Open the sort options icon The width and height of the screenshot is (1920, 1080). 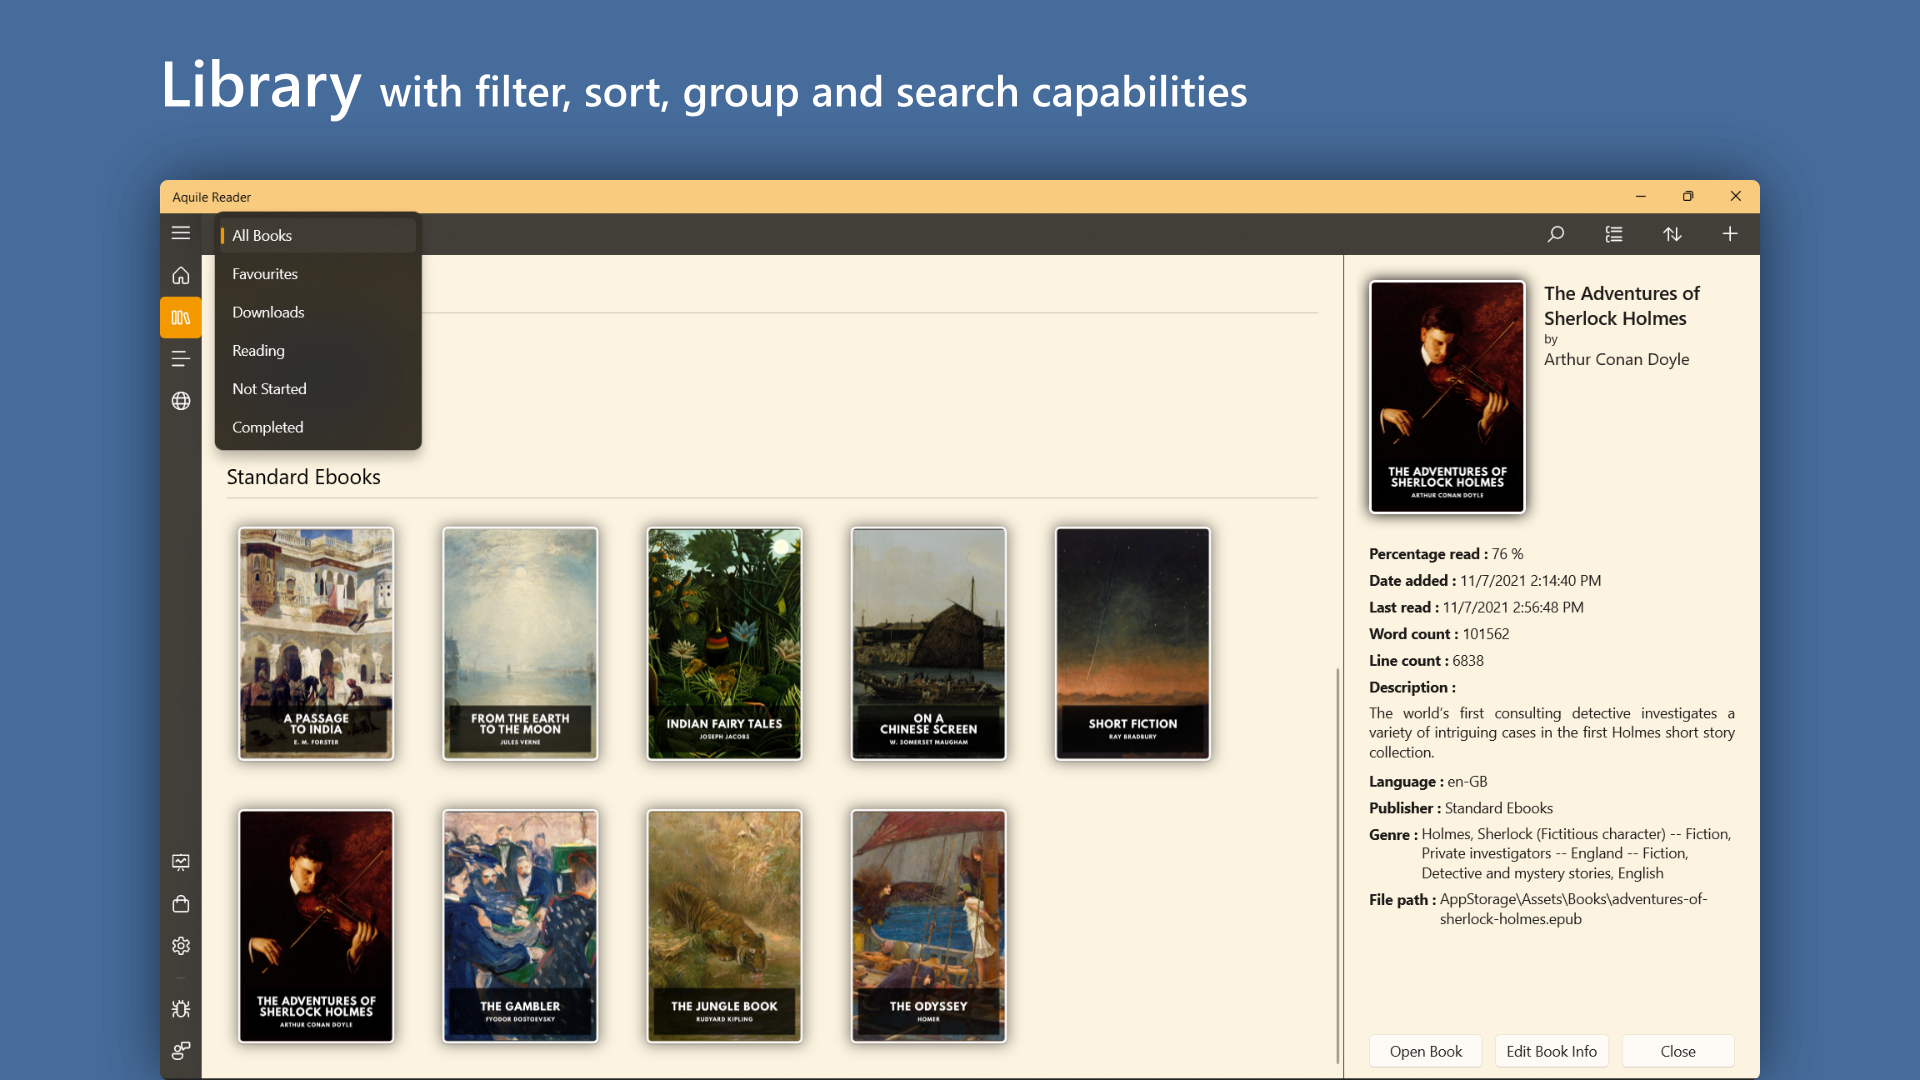coord(1674,233)
